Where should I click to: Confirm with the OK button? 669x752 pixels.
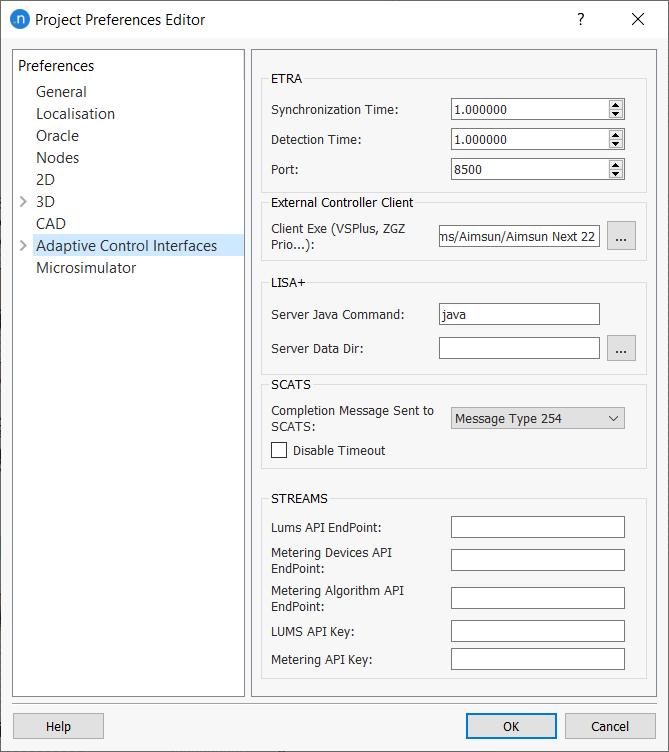click(511, 726)
